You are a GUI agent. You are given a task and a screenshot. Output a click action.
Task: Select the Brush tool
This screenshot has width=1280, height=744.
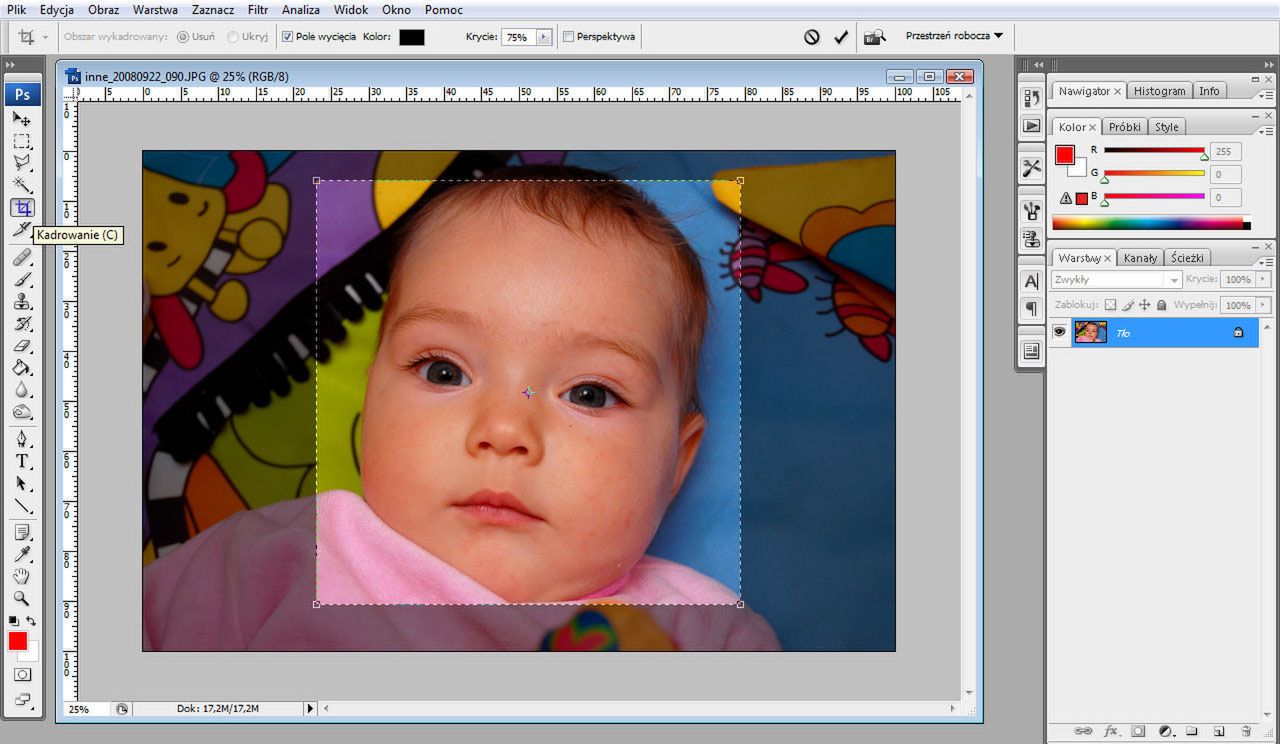coord(22,280)
